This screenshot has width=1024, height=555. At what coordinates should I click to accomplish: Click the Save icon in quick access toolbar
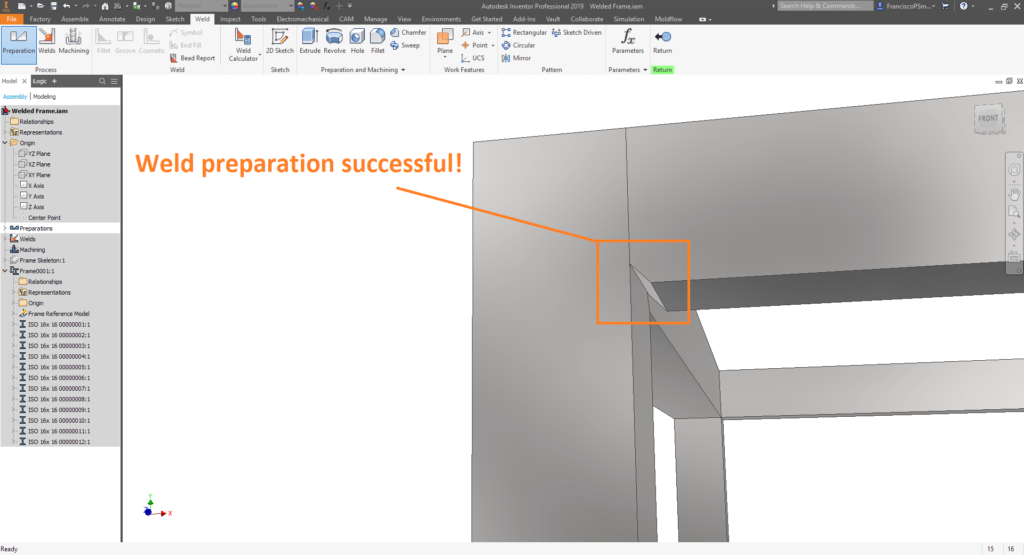[54, 6]
